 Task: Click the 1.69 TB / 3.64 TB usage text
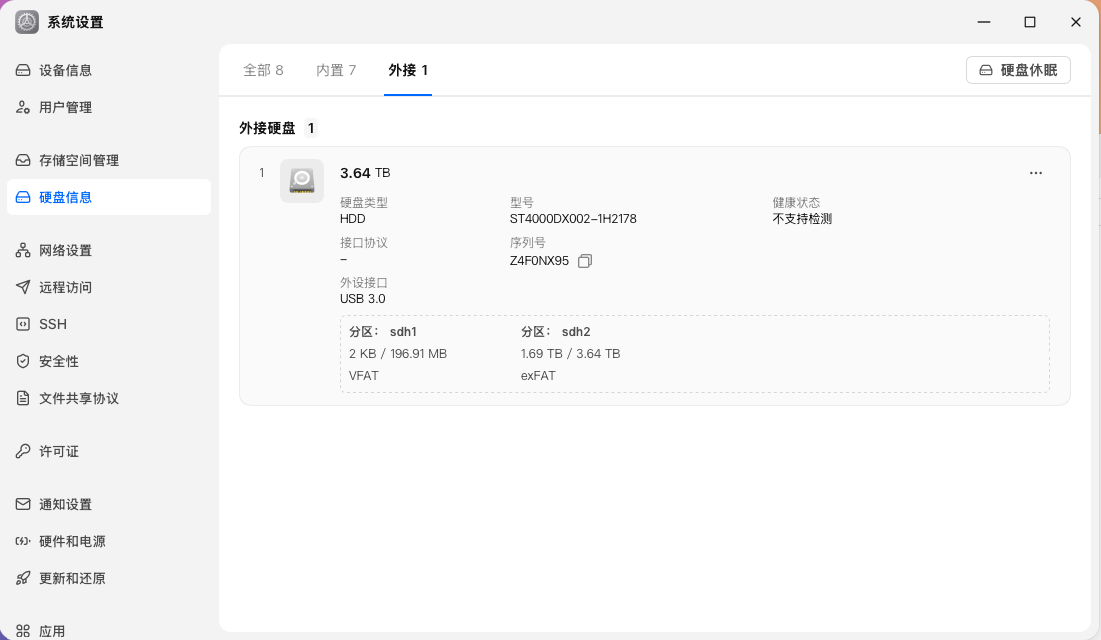[x=570, y=353]
